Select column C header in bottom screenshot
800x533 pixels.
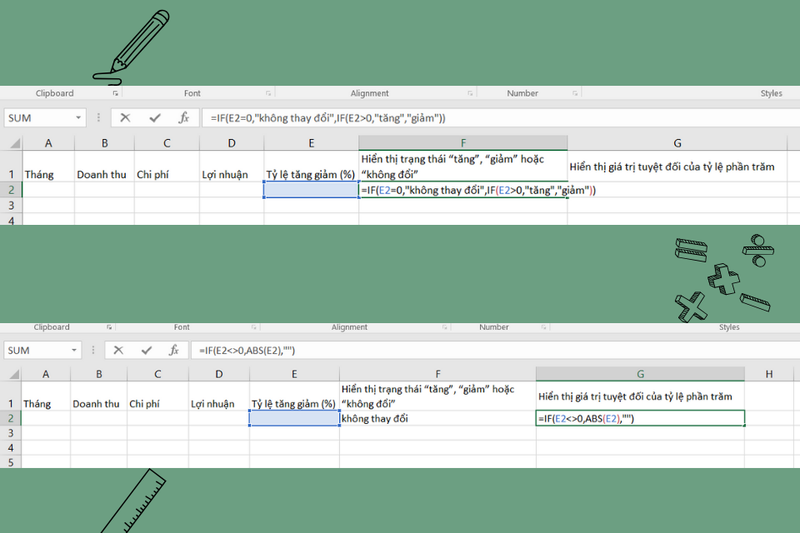[x=158, y=374]
